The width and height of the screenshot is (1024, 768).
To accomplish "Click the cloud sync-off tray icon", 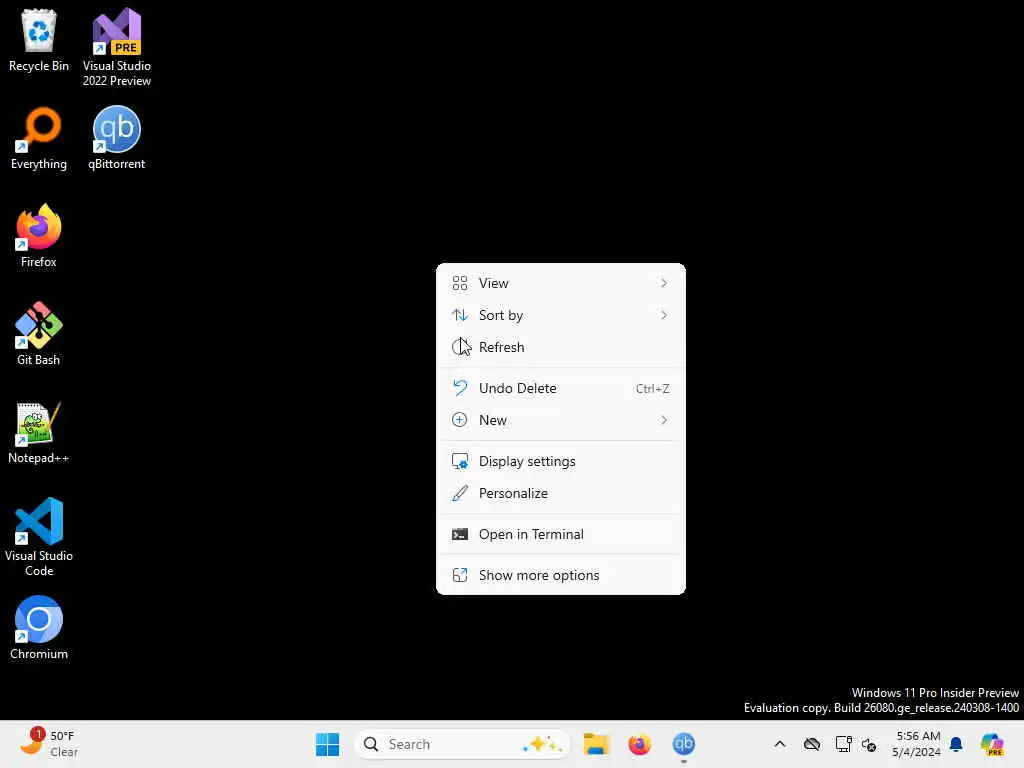I will pos(812,744).
